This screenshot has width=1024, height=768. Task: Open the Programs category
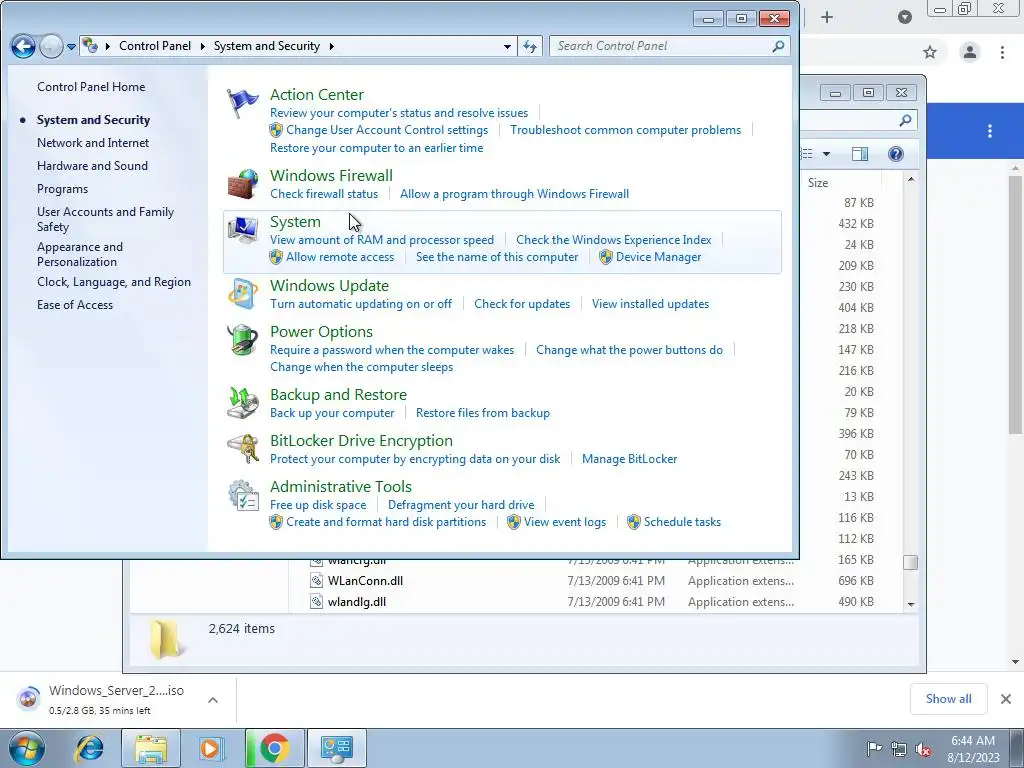pos(62,189)
